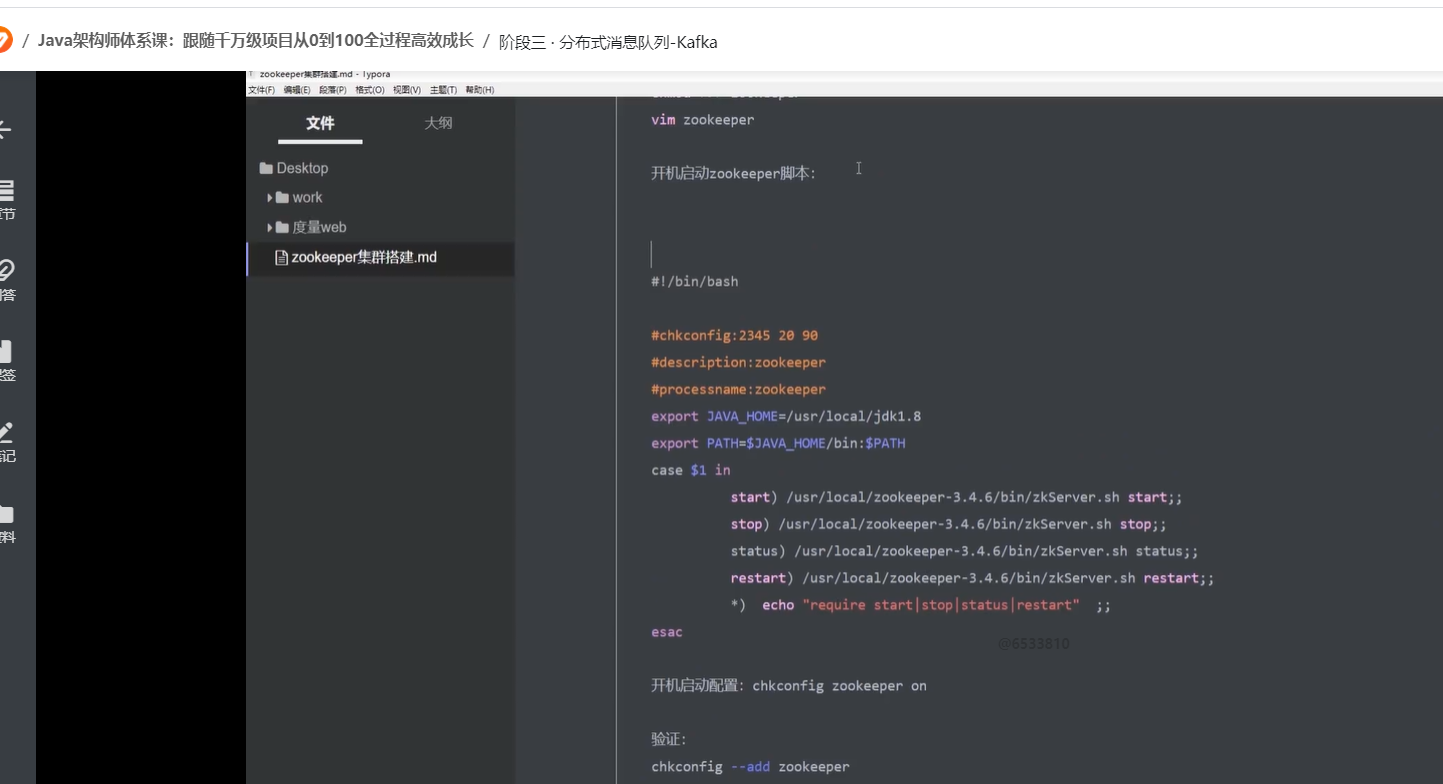Expand the work folder arrow
The height and width of the screenshot is (784, 1443).
pos(270,198)
